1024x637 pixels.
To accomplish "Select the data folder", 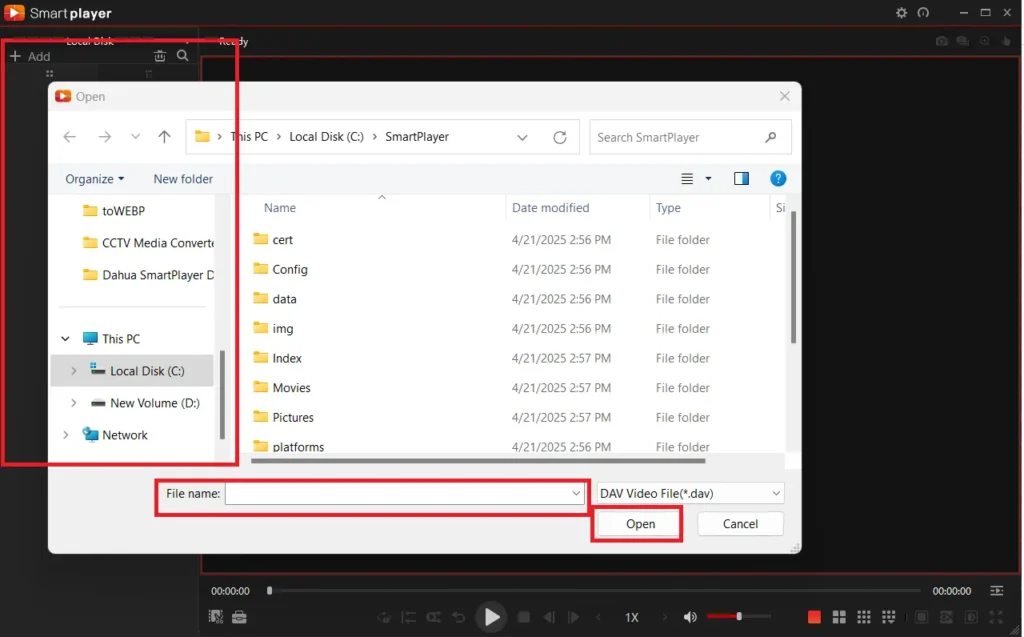I will [275, 299].
